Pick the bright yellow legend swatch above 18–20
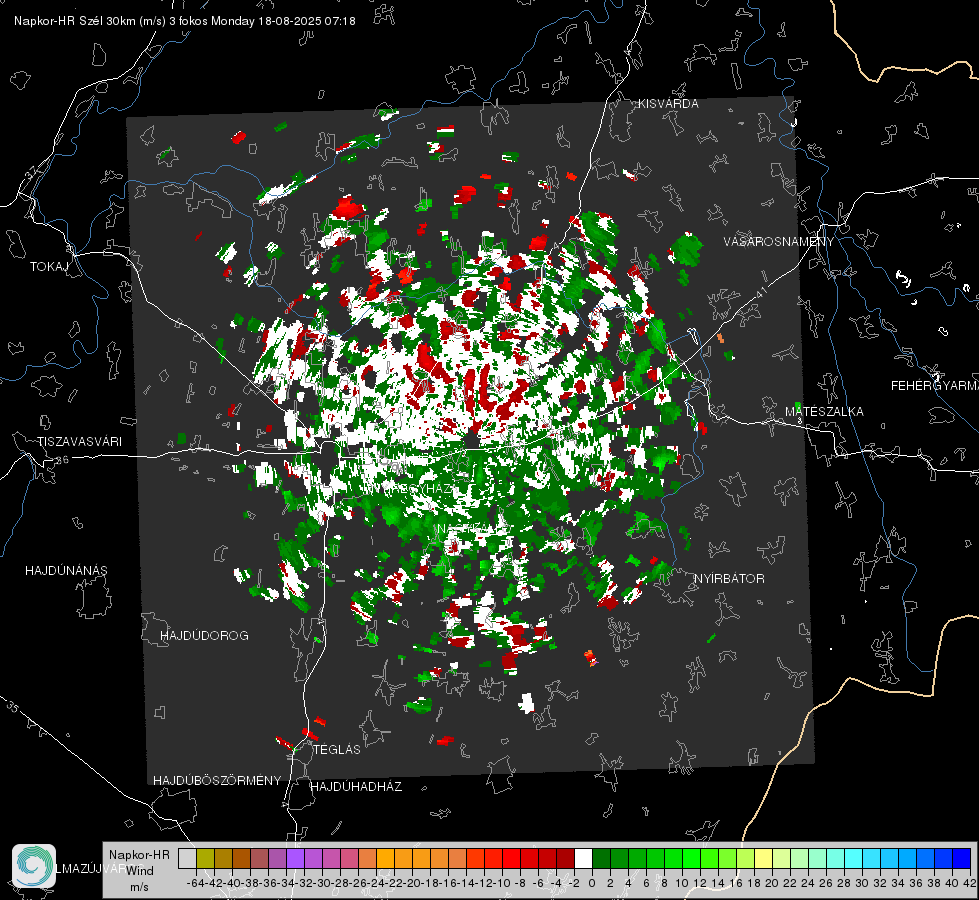This screenshot has height=900, width=979. [x=764, y=859]
